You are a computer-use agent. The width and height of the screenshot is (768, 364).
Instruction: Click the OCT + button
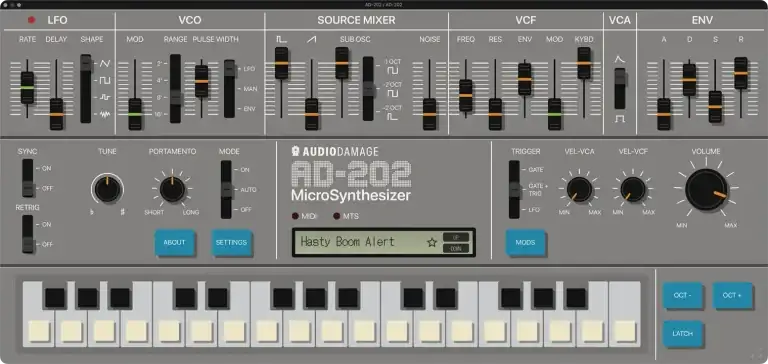(x=732, y=295)
